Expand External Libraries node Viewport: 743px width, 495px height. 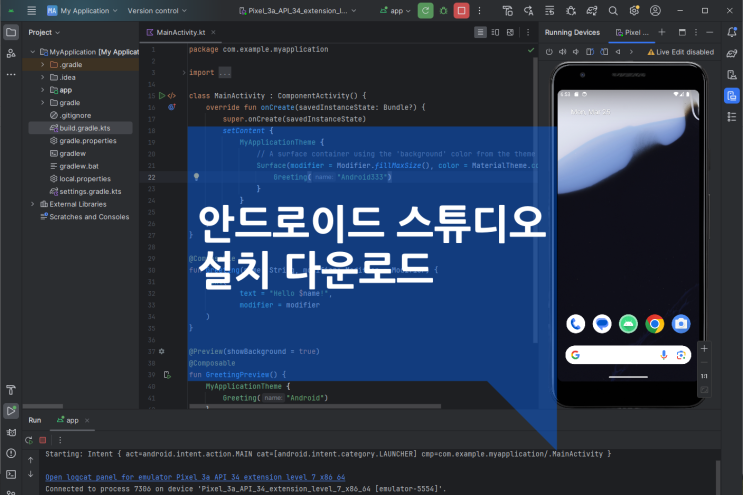[x=33, y=204]
